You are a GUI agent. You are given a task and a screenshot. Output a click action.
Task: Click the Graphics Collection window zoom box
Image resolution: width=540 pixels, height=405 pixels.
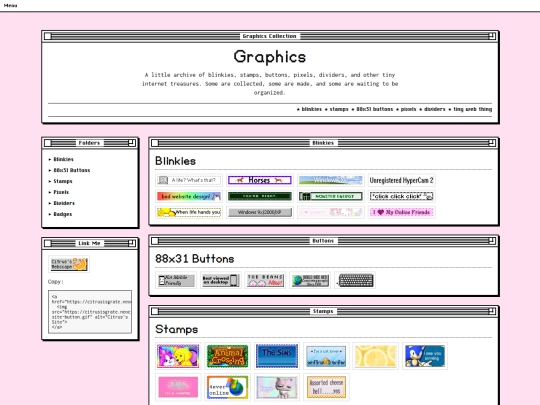pos(492,36)
